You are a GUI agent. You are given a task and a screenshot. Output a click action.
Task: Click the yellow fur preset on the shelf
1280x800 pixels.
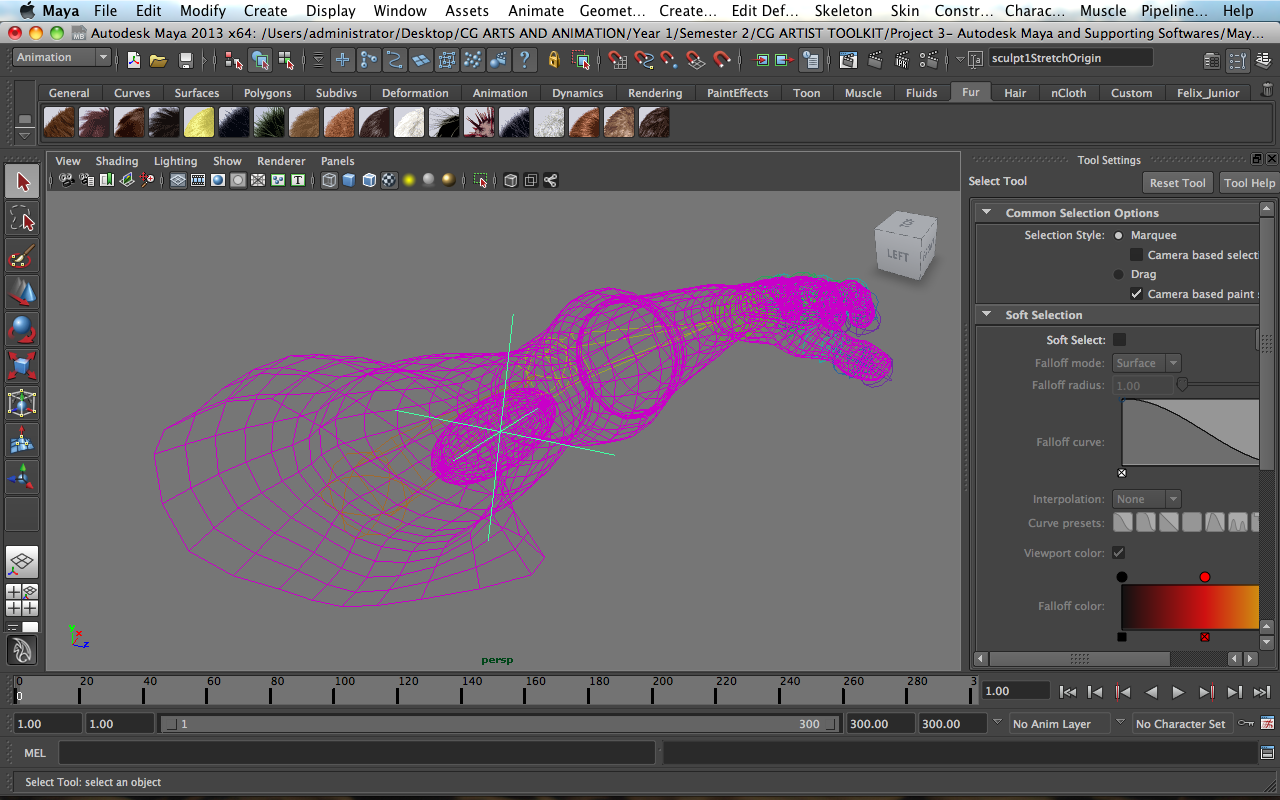(198, 123)
